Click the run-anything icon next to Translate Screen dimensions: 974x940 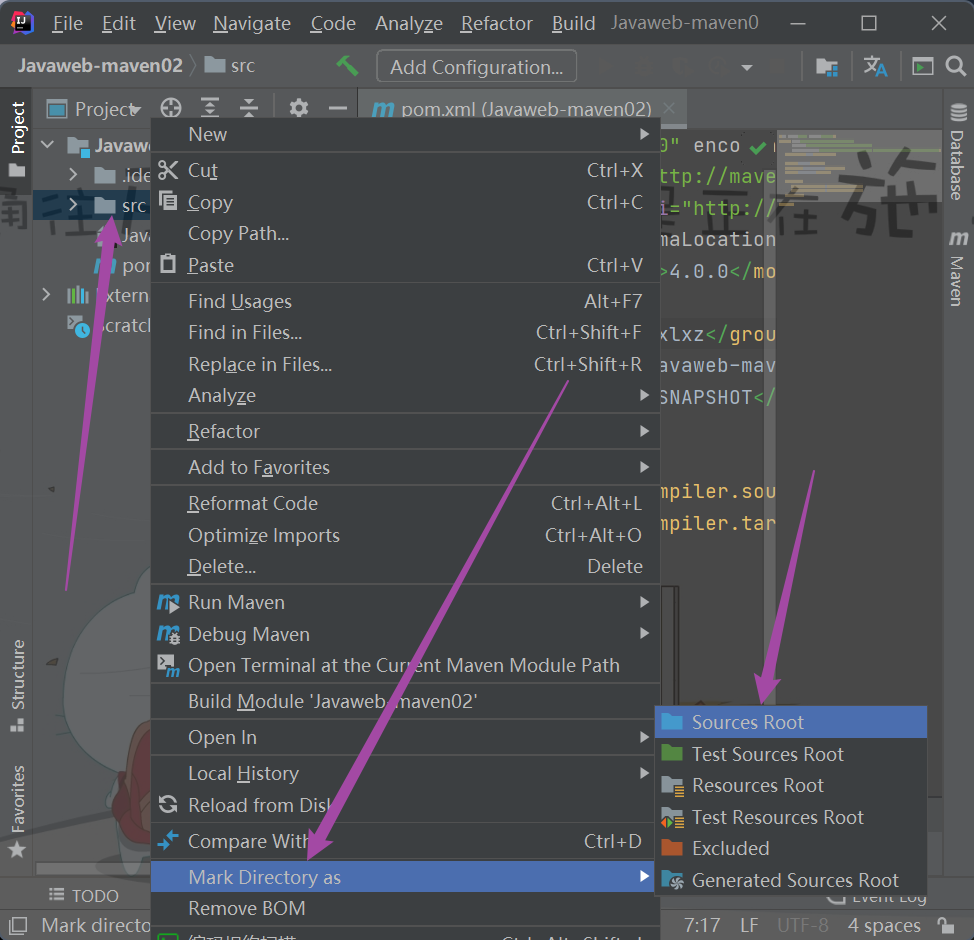(x=922, y=66)
